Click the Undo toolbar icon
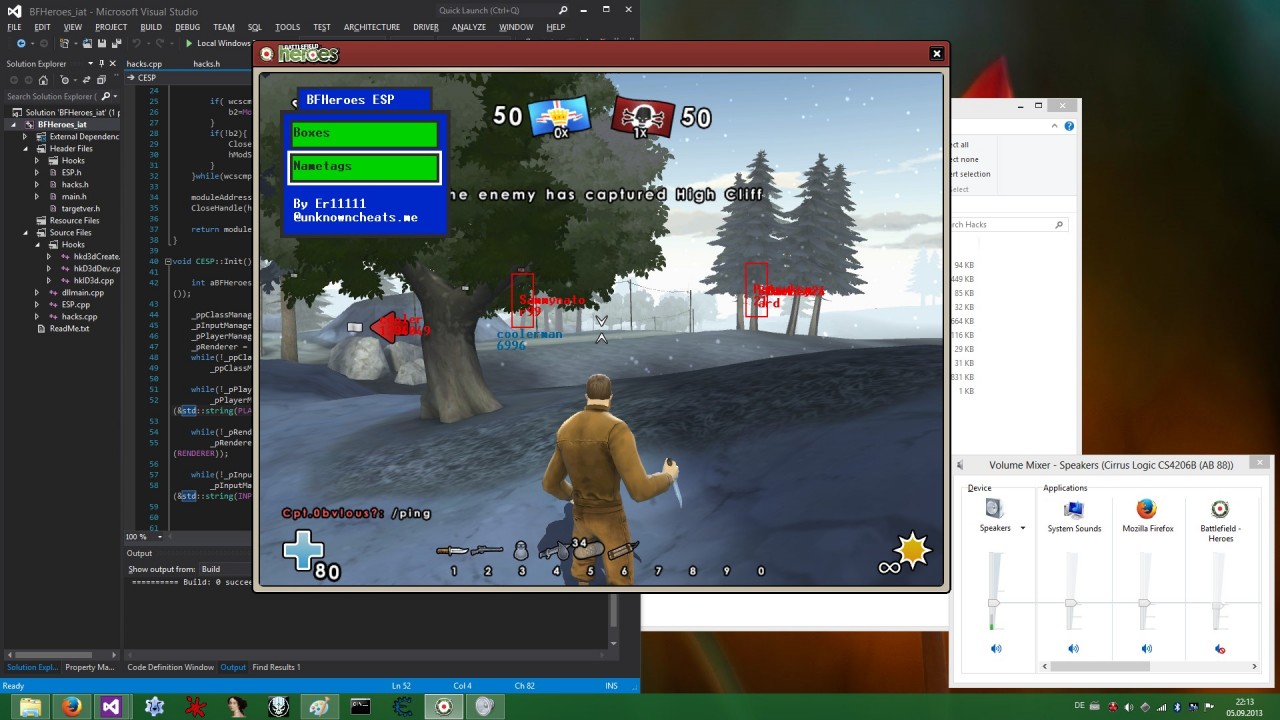Viewport: 1280px width, 720px height. [x=136, y=44]
